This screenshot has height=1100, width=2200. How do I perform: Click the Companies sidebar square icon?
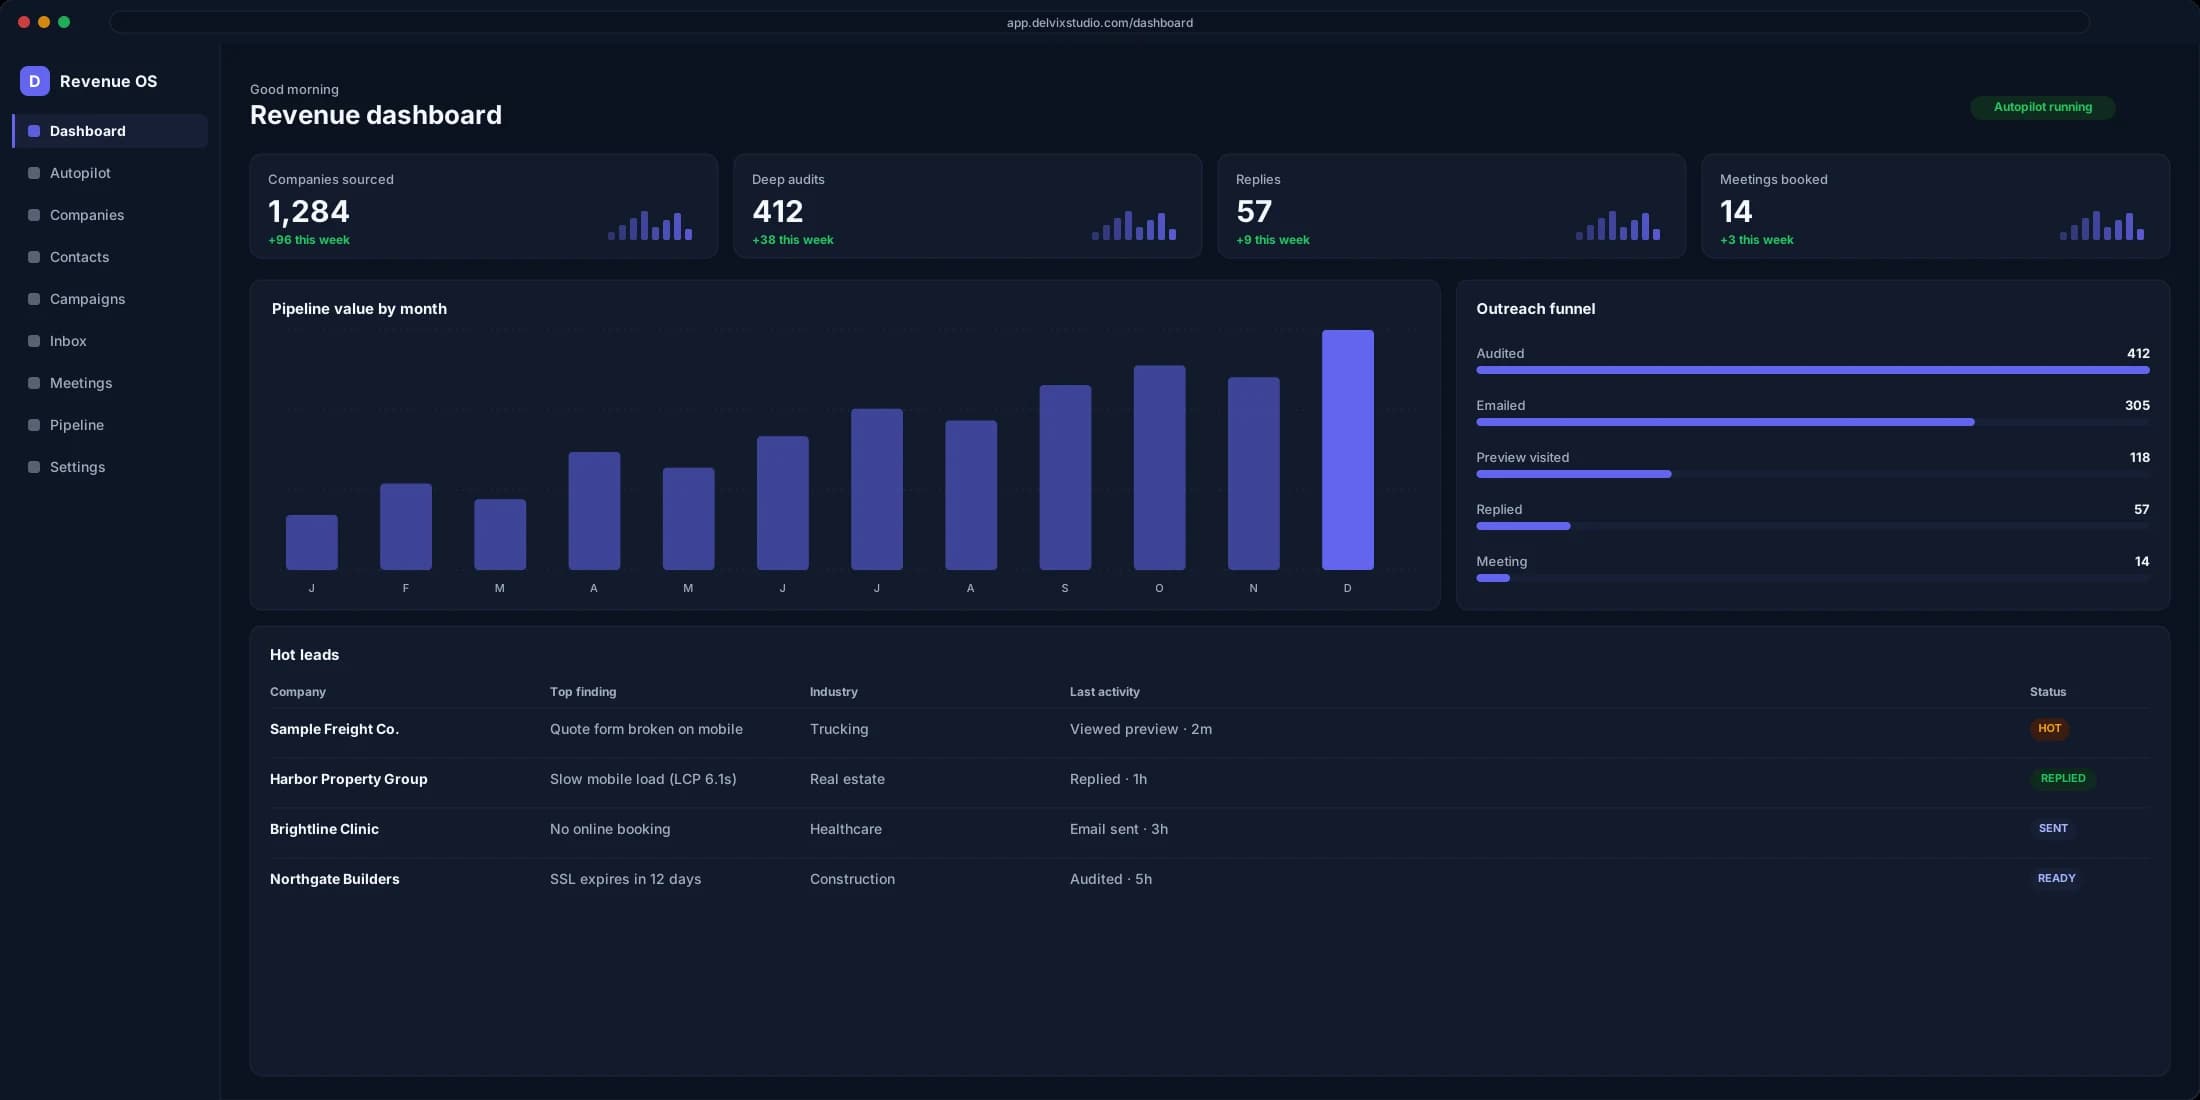point(34,215)
